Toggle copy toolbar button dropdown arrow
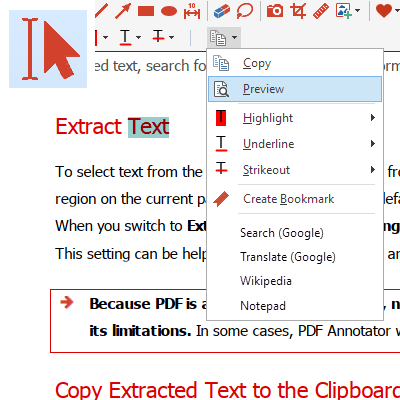400x400 pixels. pyautogui.click(x=234, y=37)
